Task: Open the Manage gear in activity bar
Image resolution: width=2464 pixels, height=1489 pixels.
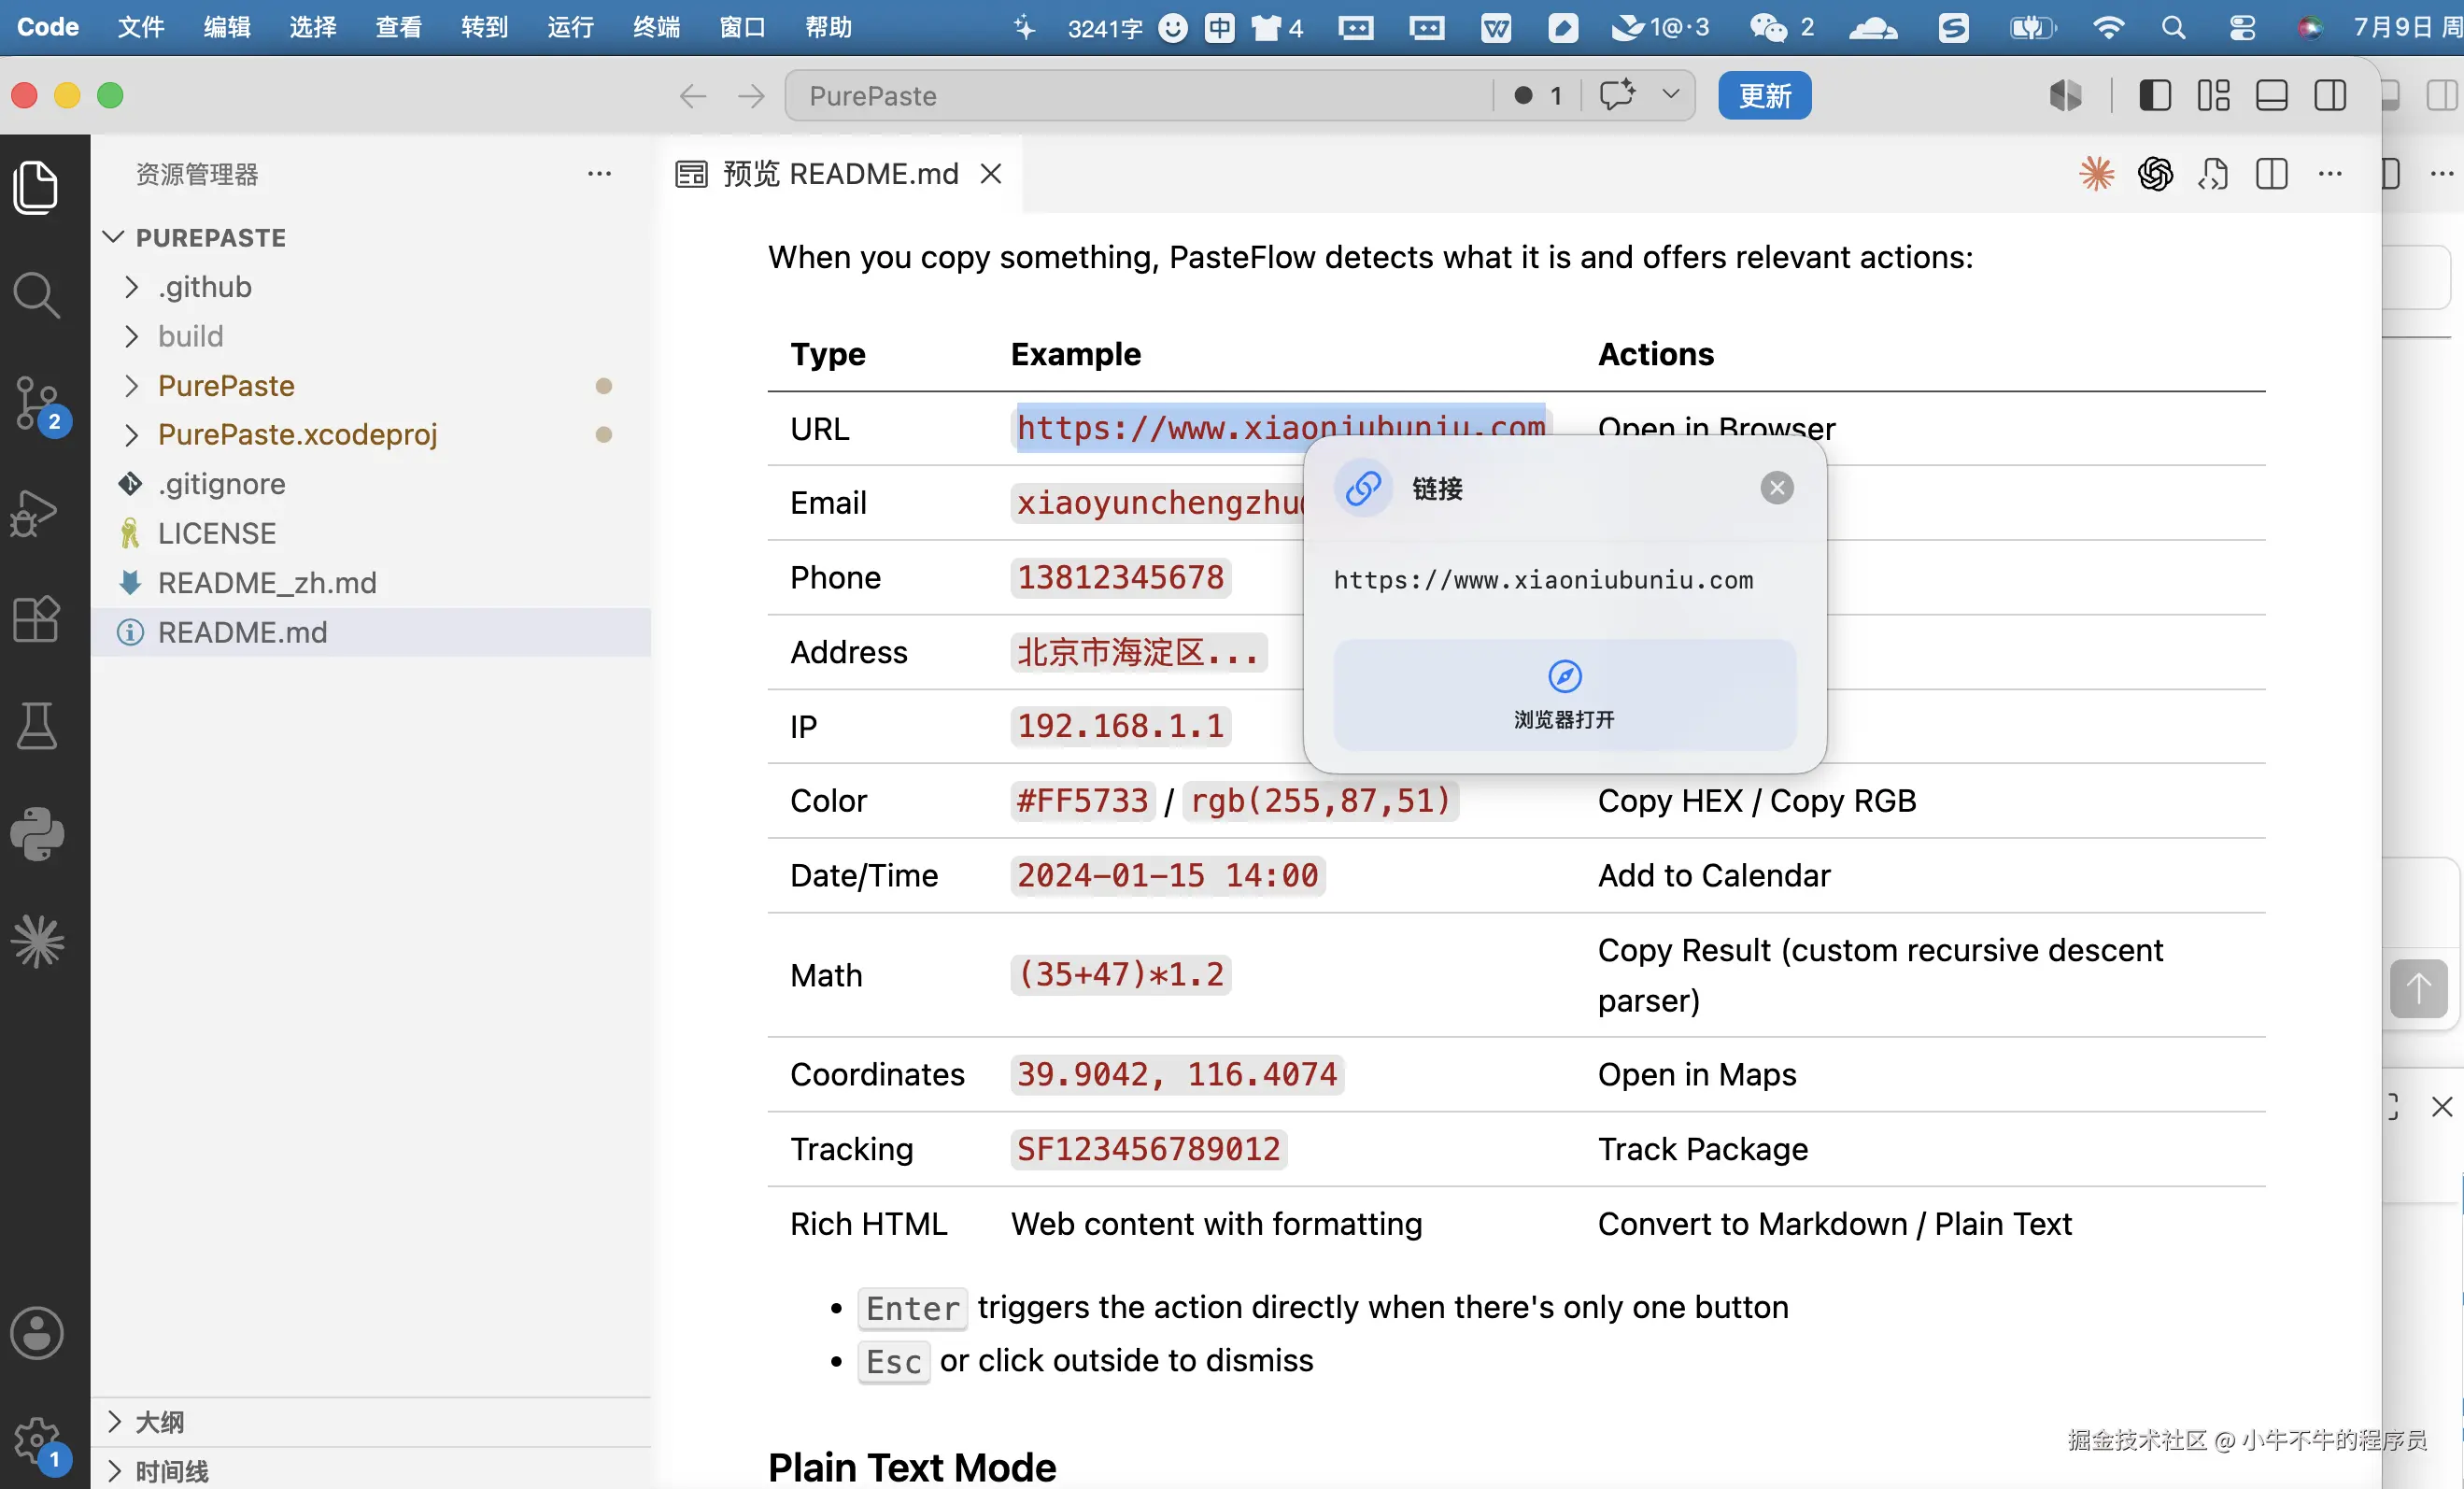Action: click(37, 1442)
